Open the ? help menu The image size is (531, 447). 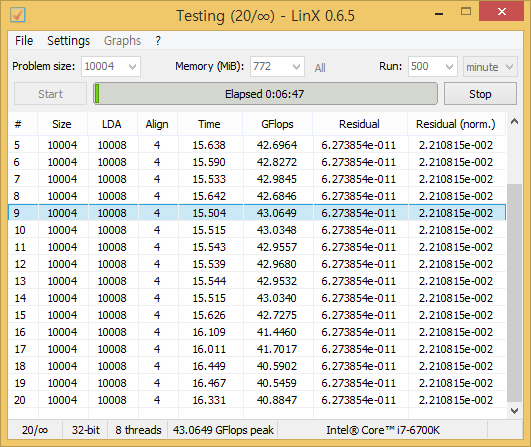tap(158, 41)
